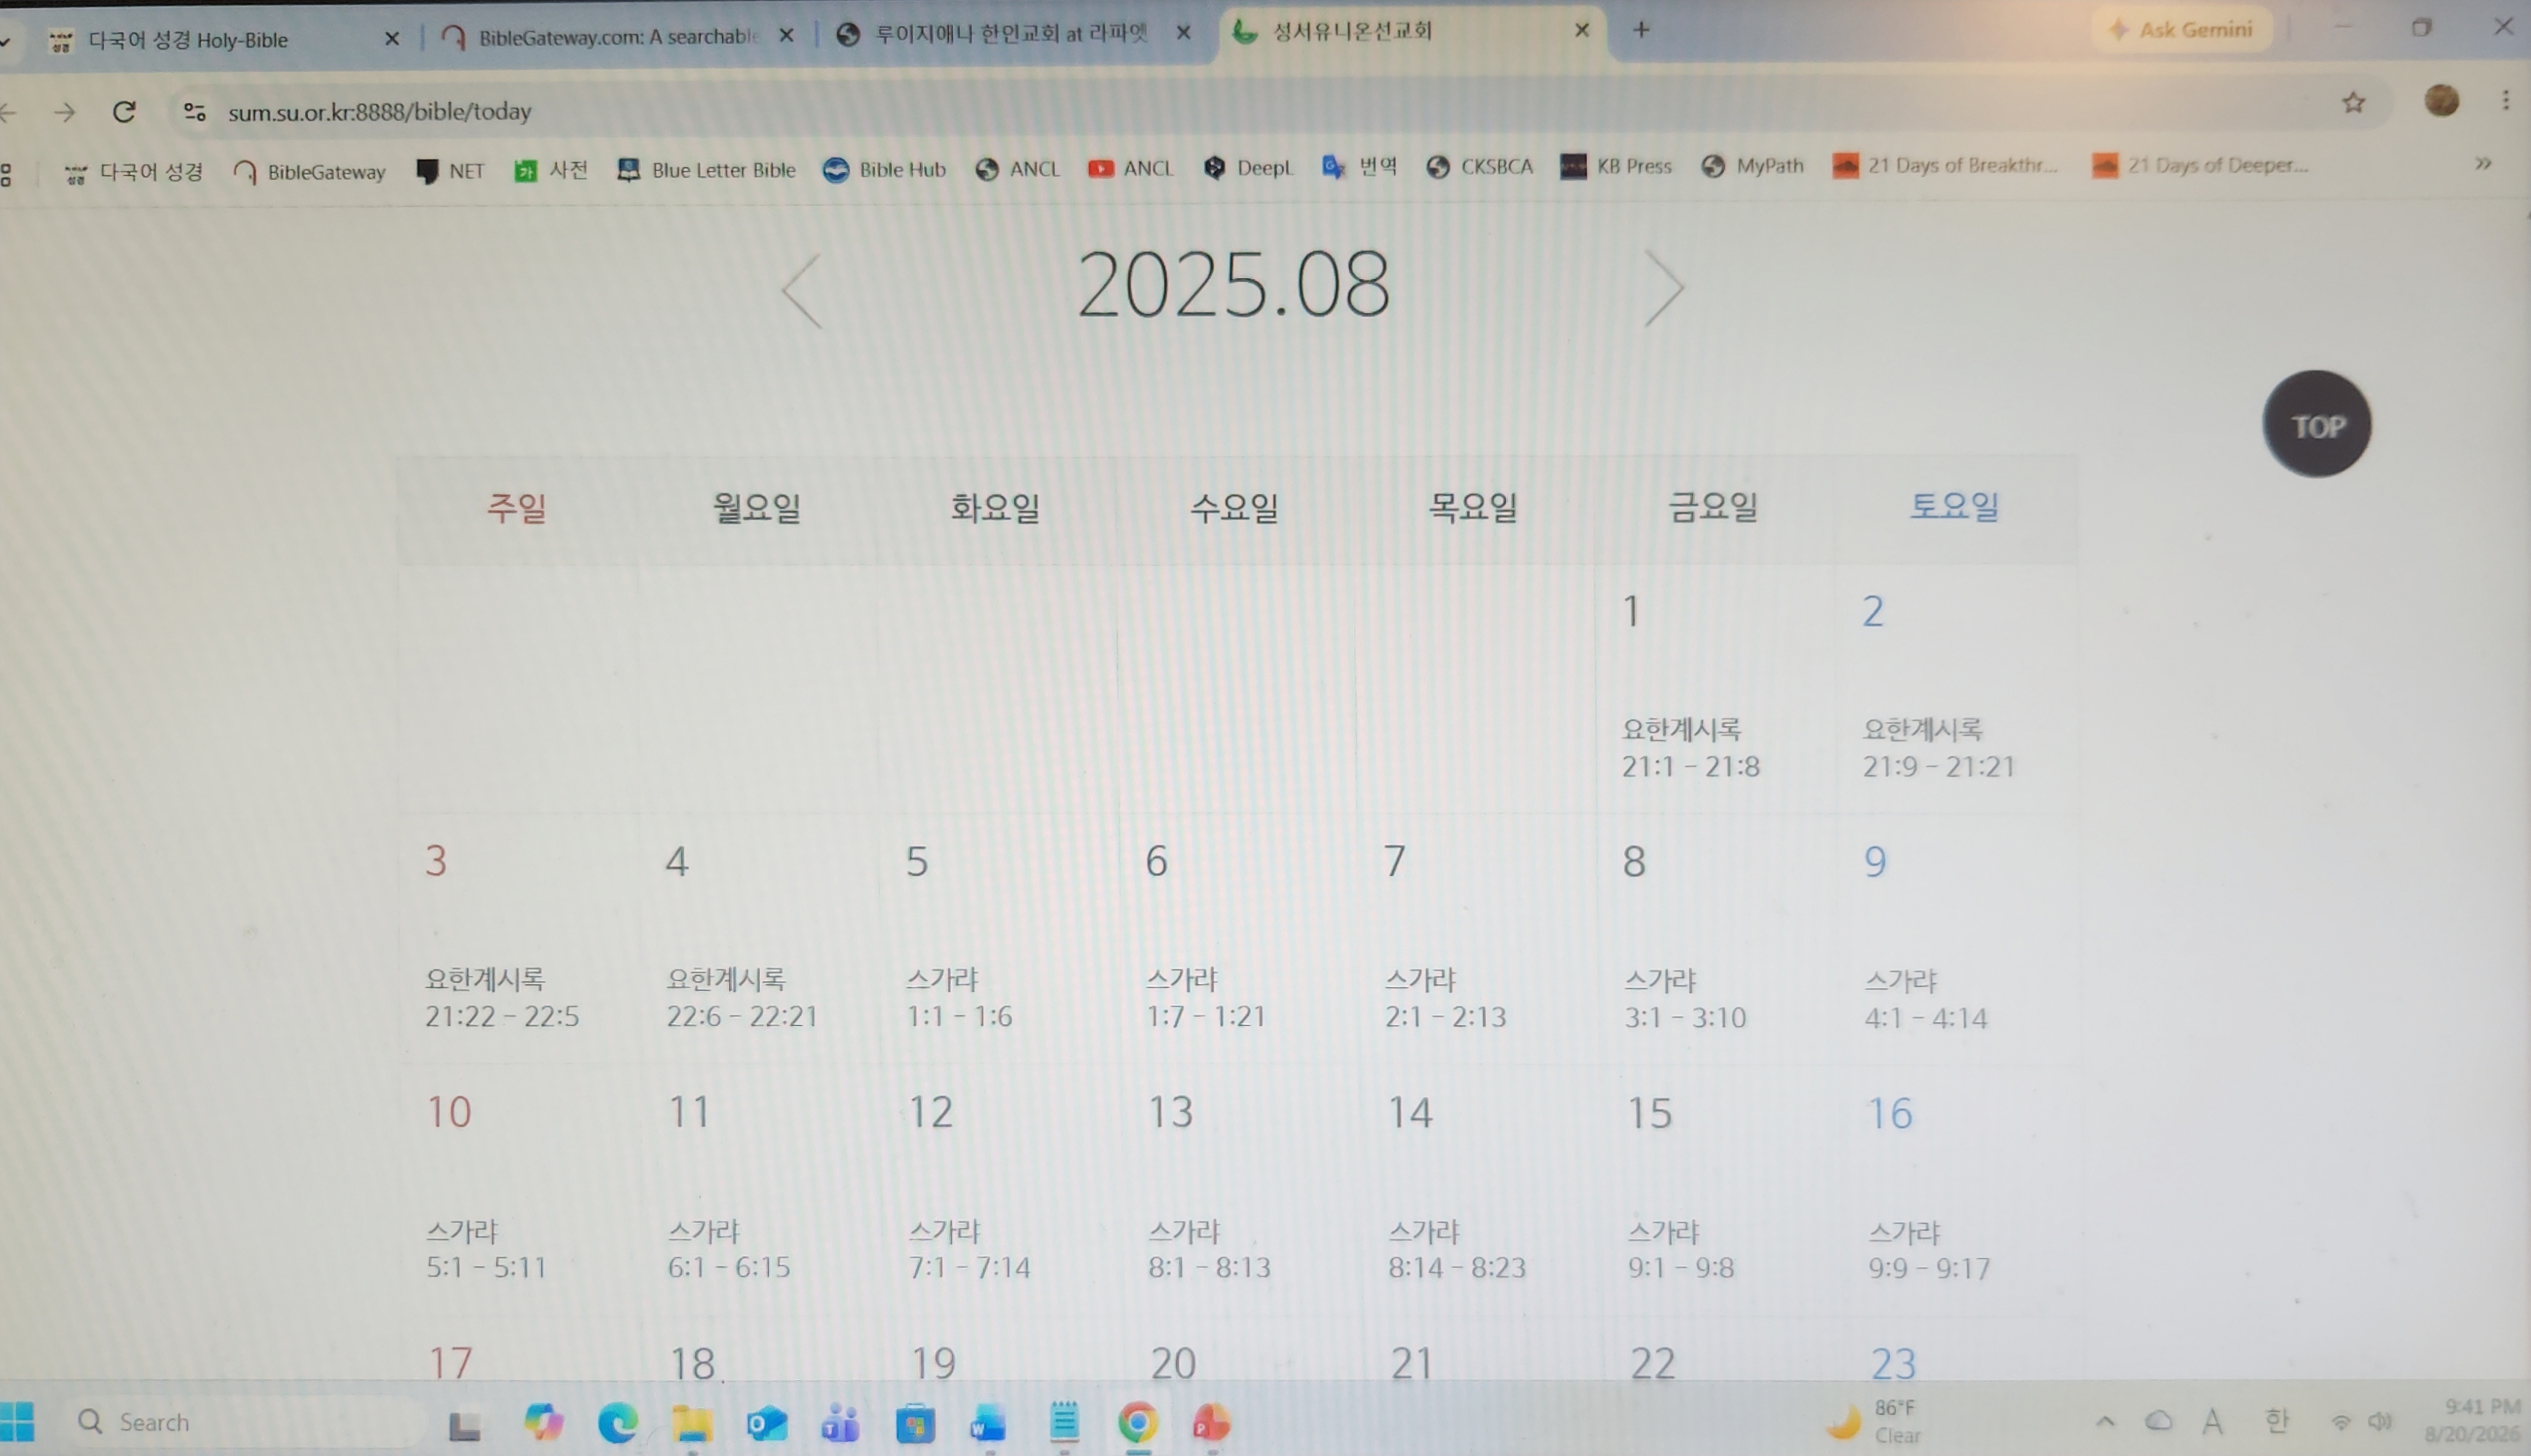Reload the current page
This screenshot has height=1456, width=2531.
pyautogui.click(x=124, y=111)
